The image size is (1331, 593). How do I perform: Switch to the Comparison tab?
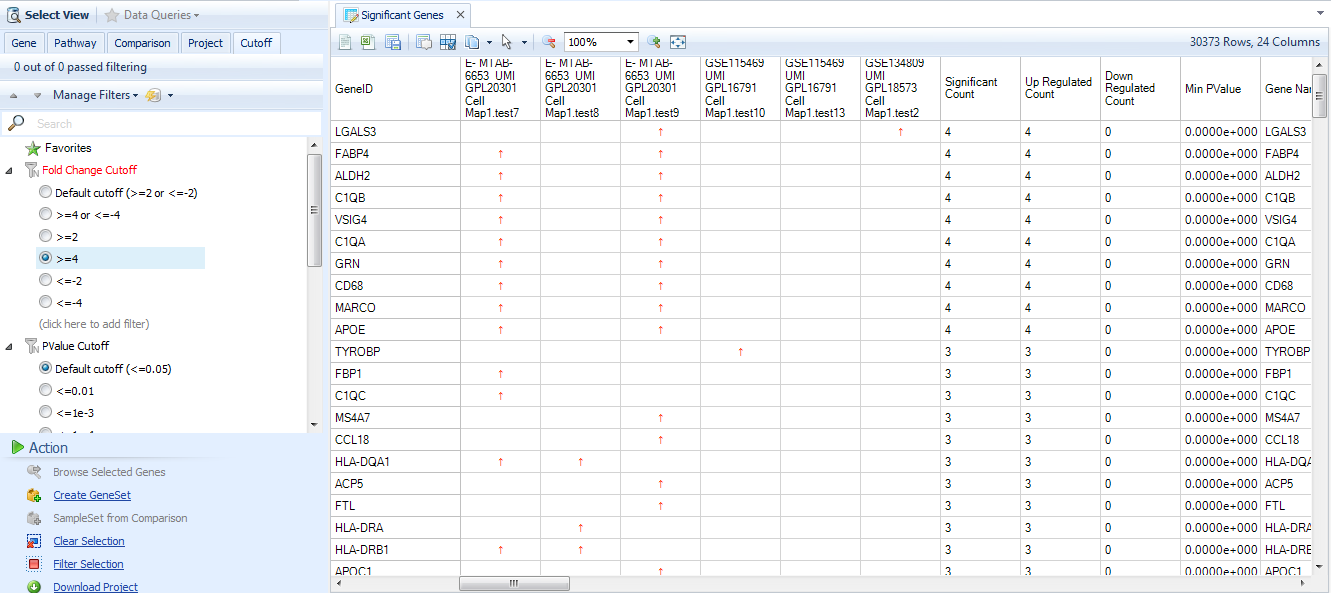point(143,43)
